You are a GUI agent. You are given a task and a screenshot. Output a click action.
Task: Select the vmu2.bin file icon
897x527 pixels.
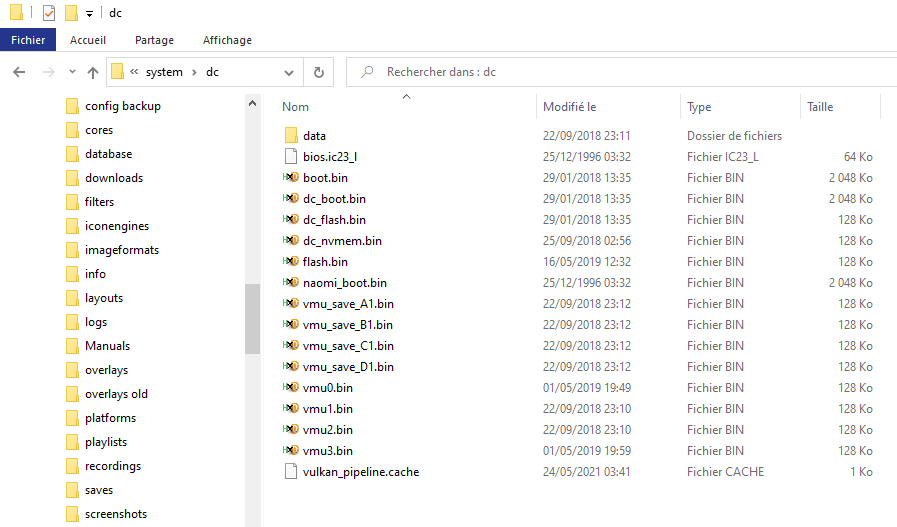[x=291, y=429]
